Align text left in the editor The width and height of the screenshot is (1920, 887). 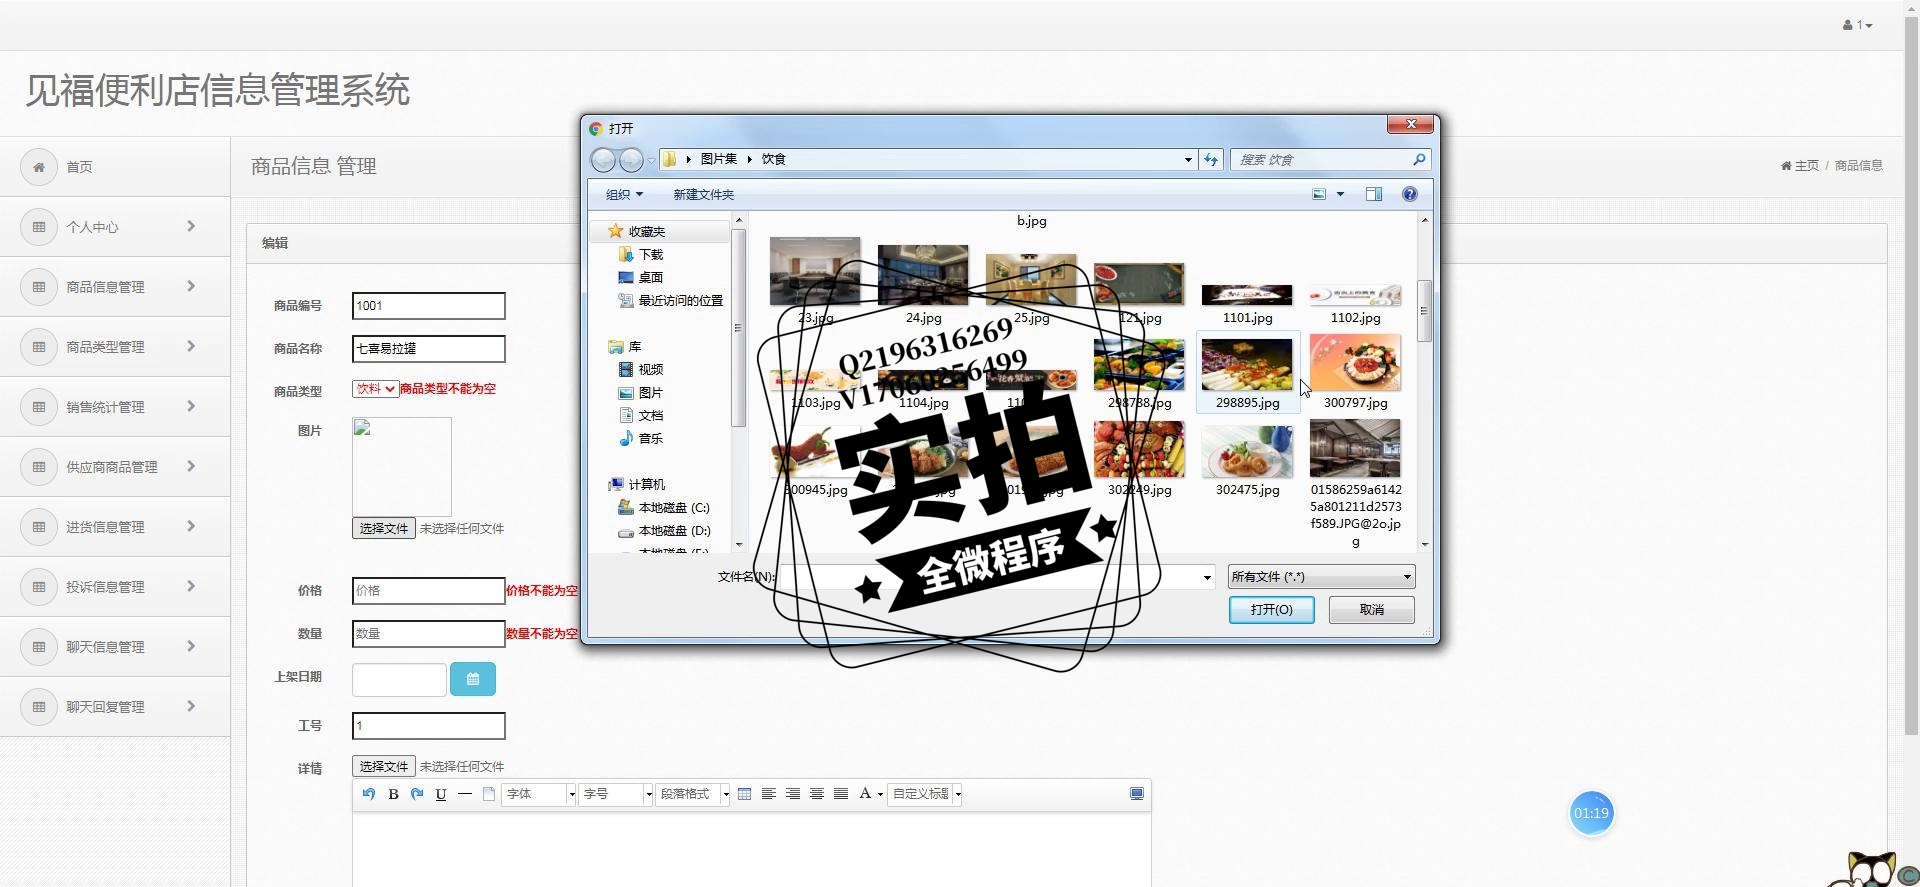[768, 794]
